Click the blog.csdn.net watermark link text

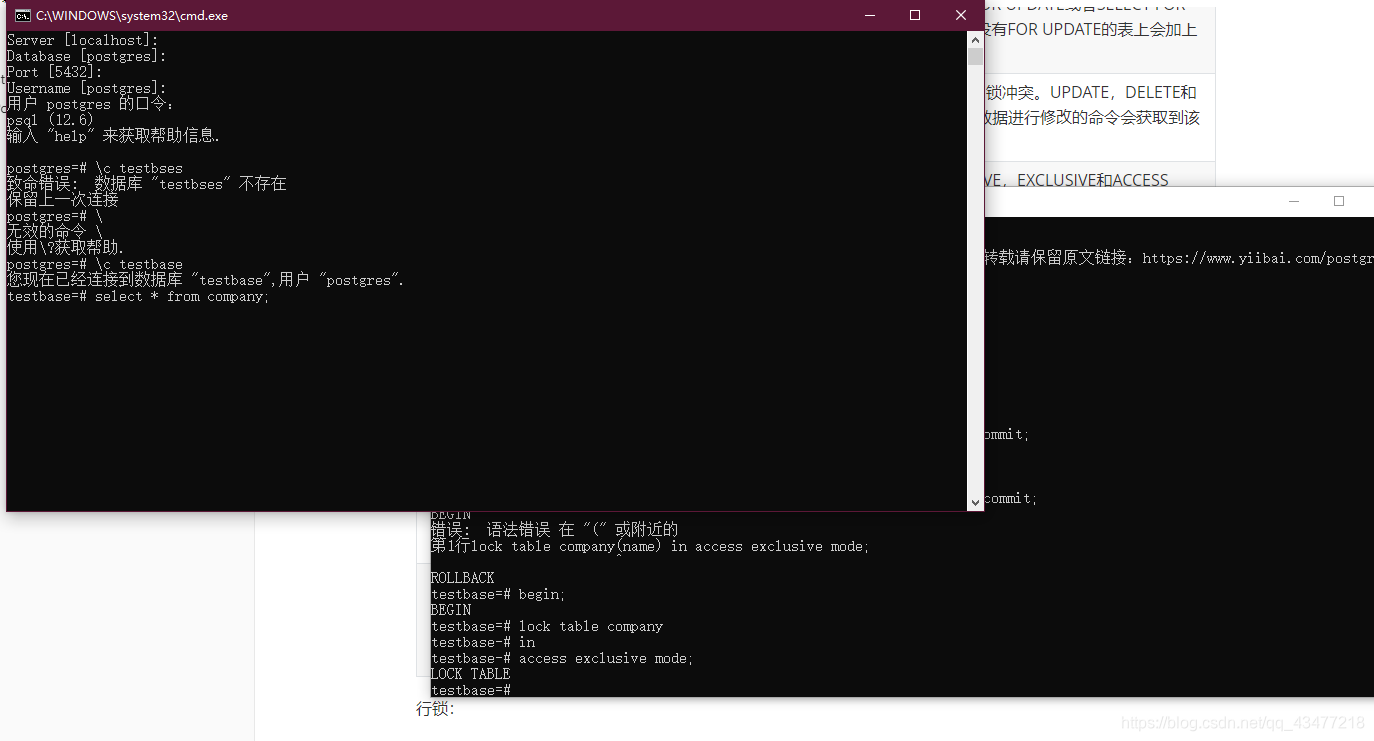[1243, 723]
